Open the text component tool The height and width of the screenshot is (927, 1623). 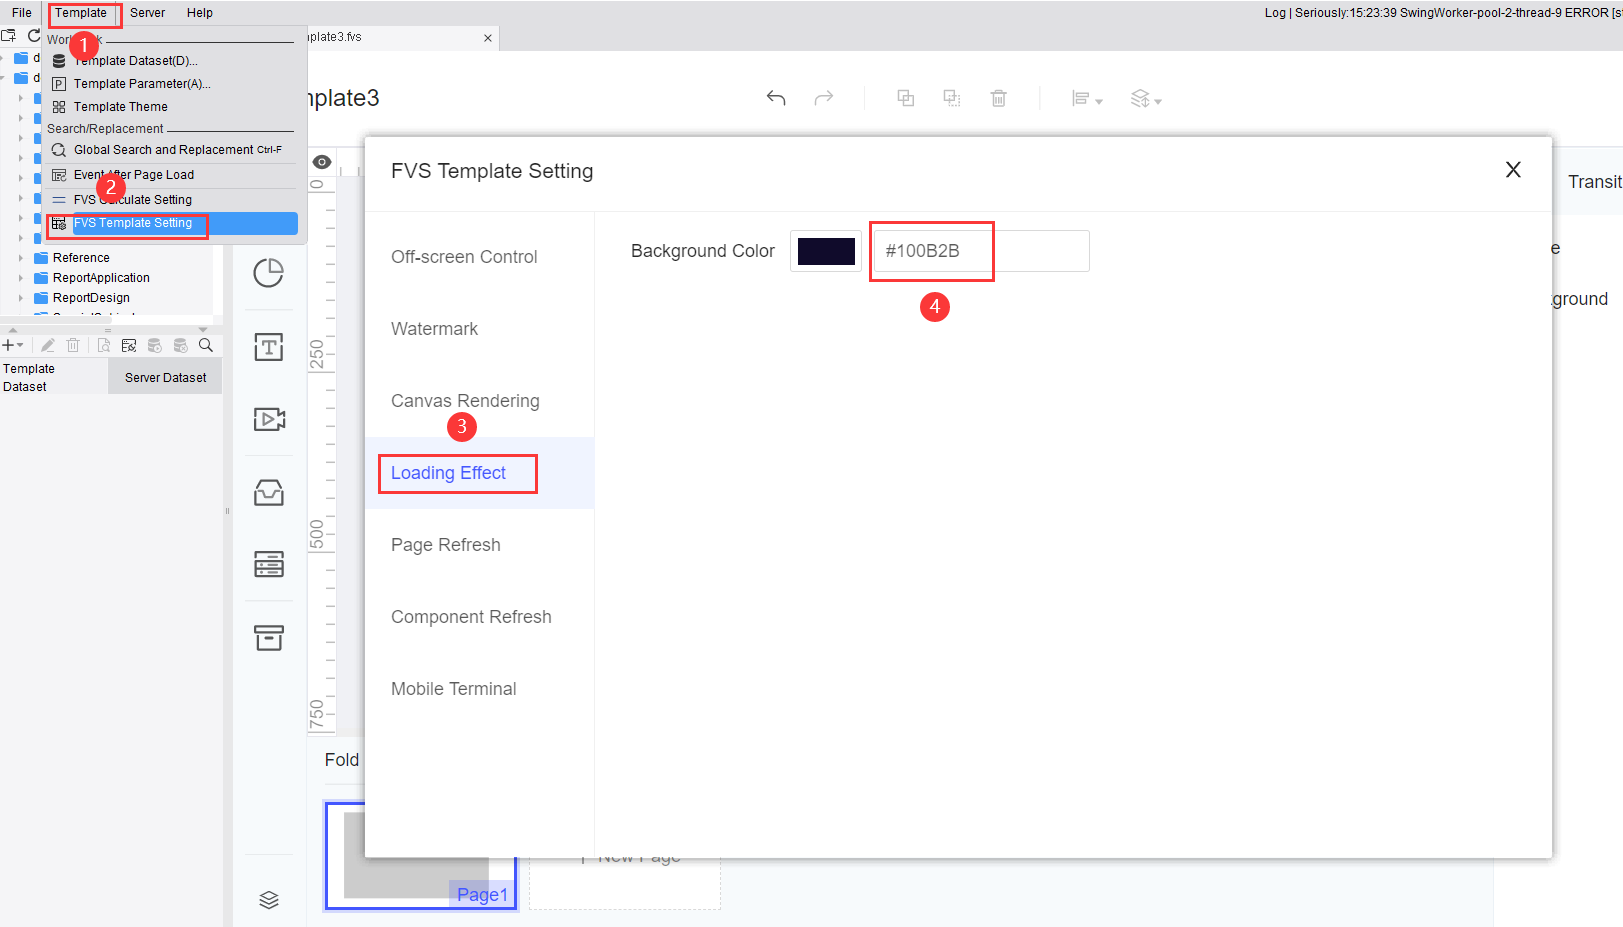tap(269, 347)
